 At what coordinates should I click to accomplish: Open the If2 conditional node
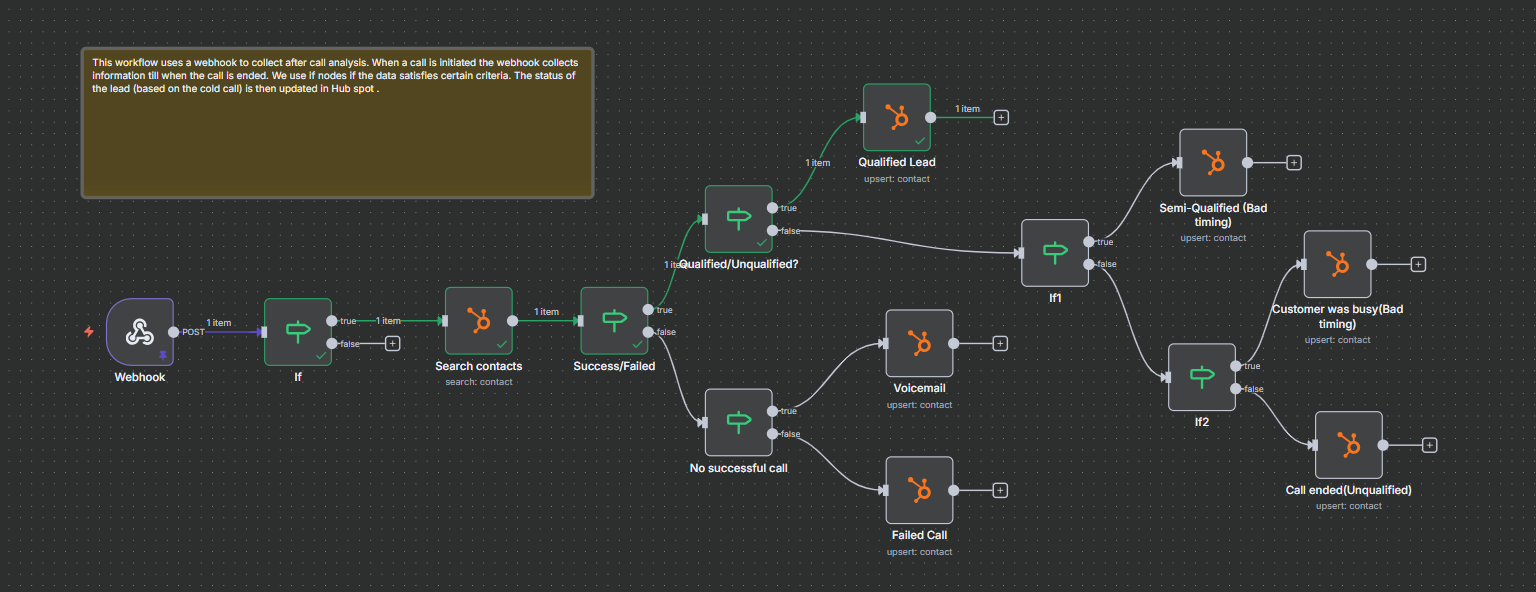coord(1201,377)
